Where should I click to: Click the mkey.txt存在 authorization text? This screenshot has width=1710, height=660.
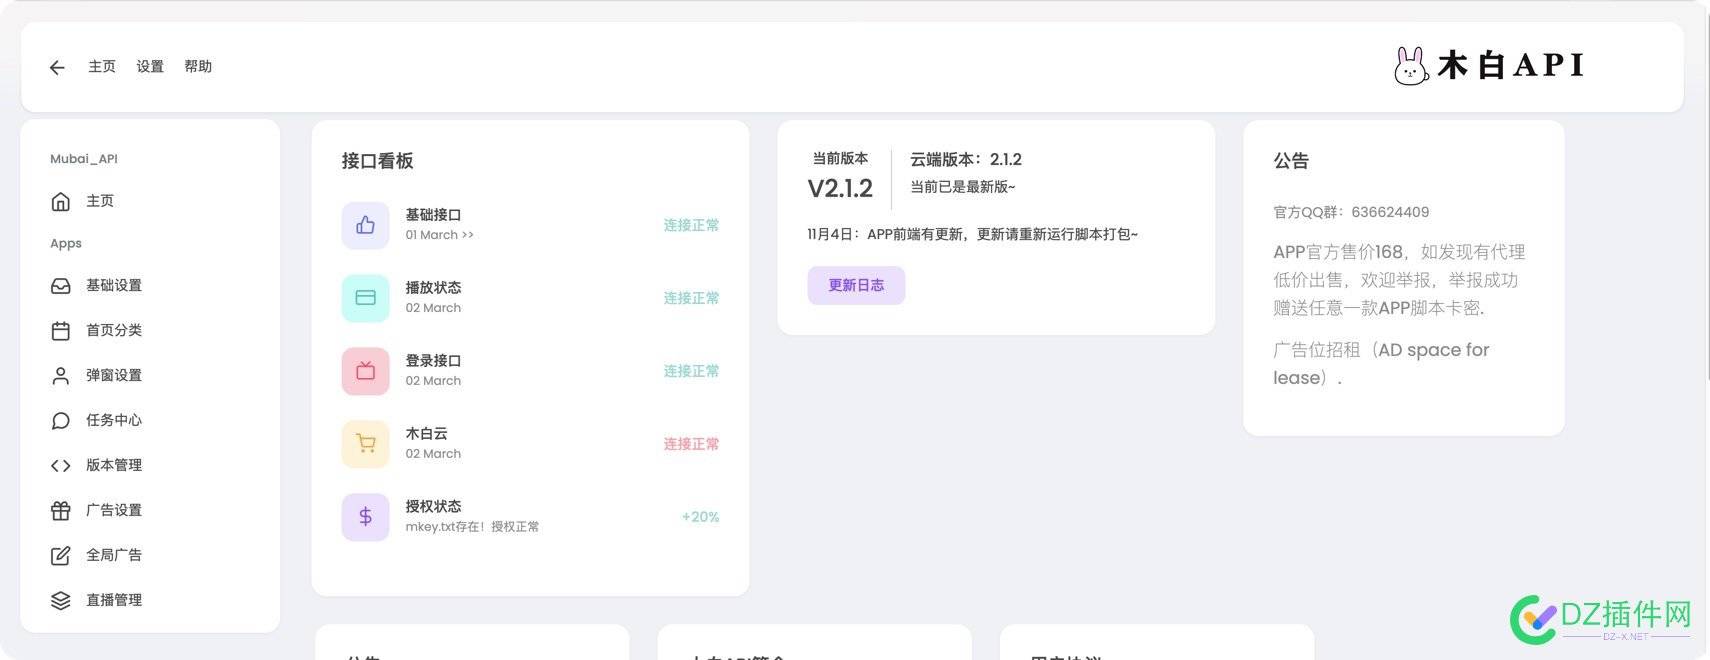point(472,528)
